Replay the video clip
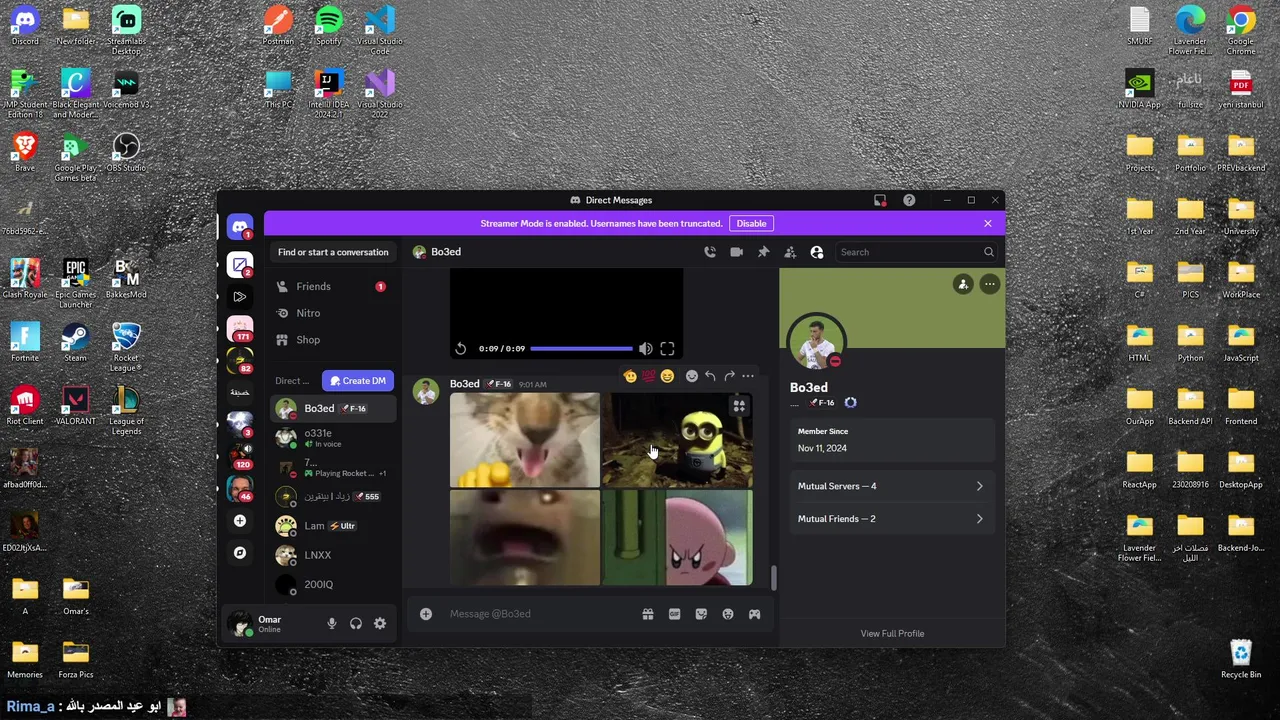The width and height of the screenshot is (1280, 720). [461, 349]
